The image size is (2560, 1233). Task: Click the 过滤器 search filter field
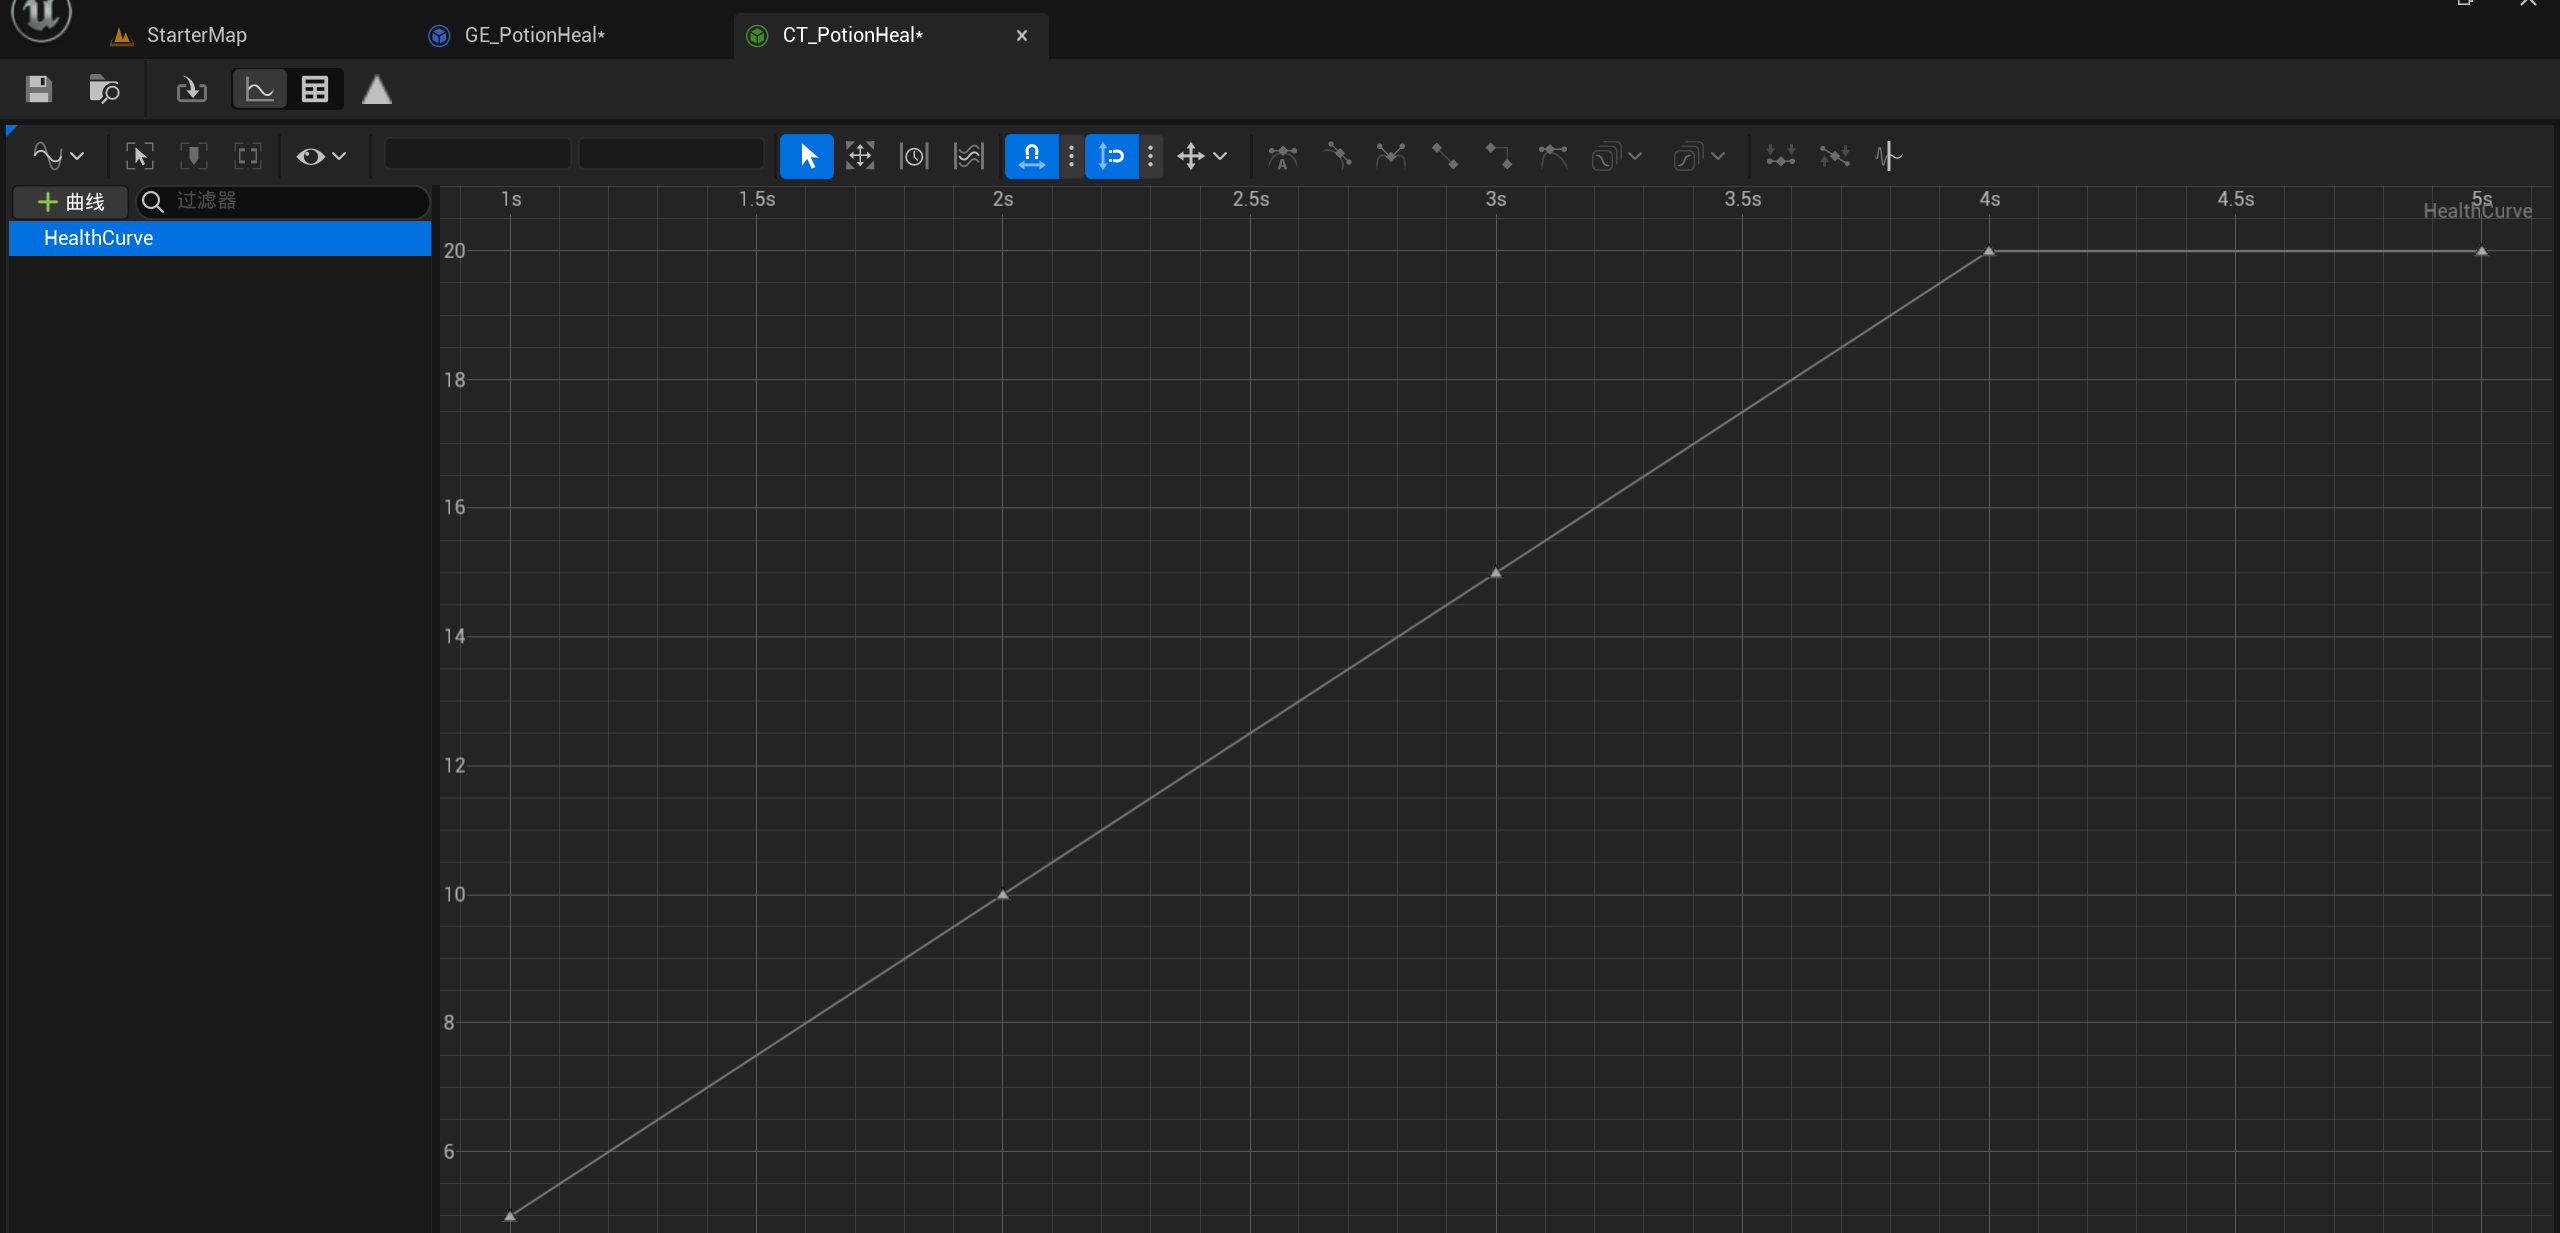click(283, 202)
